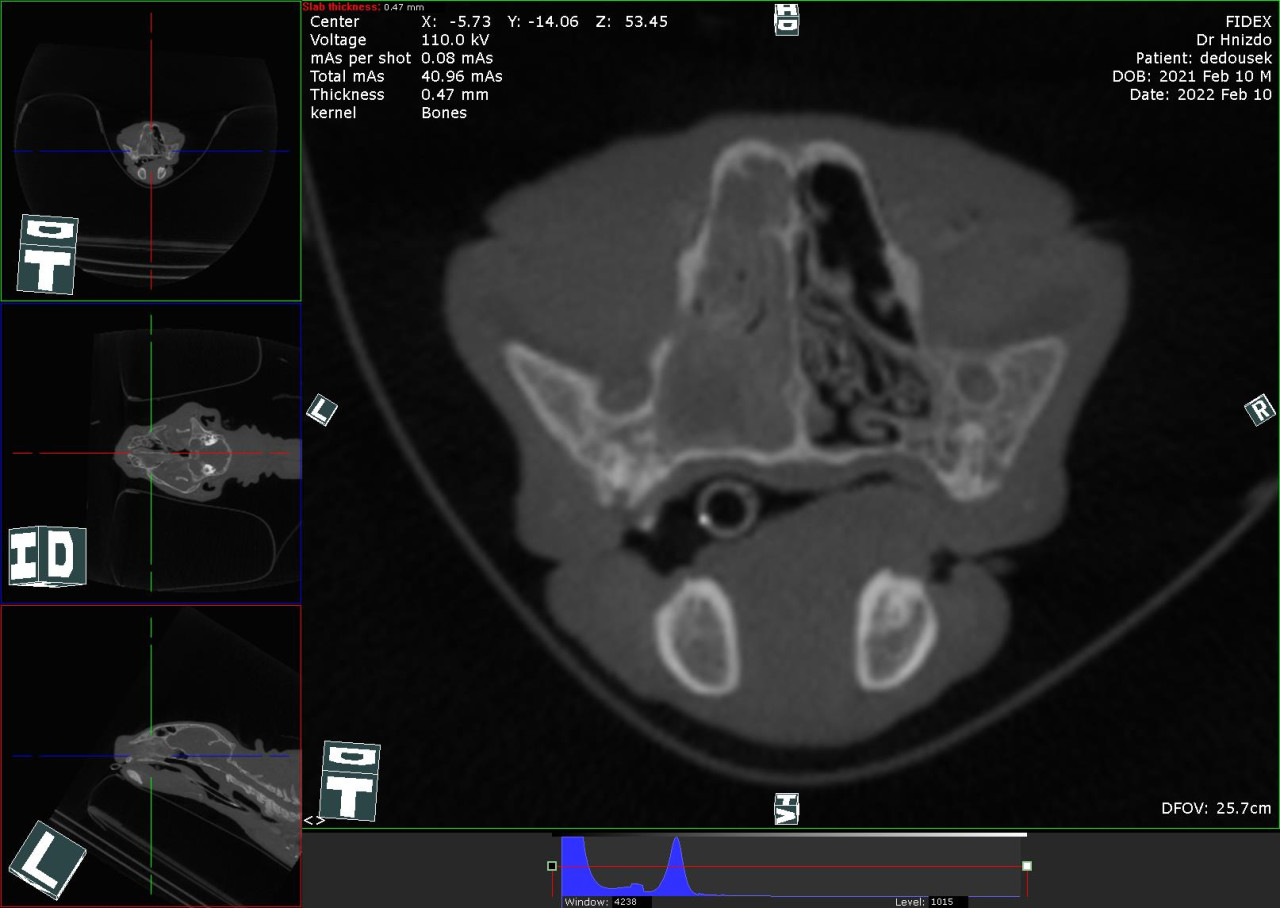This screenshot has height=908, width=1280.
Task: Click the red Slab thickness label
Action: coord(341,6)
